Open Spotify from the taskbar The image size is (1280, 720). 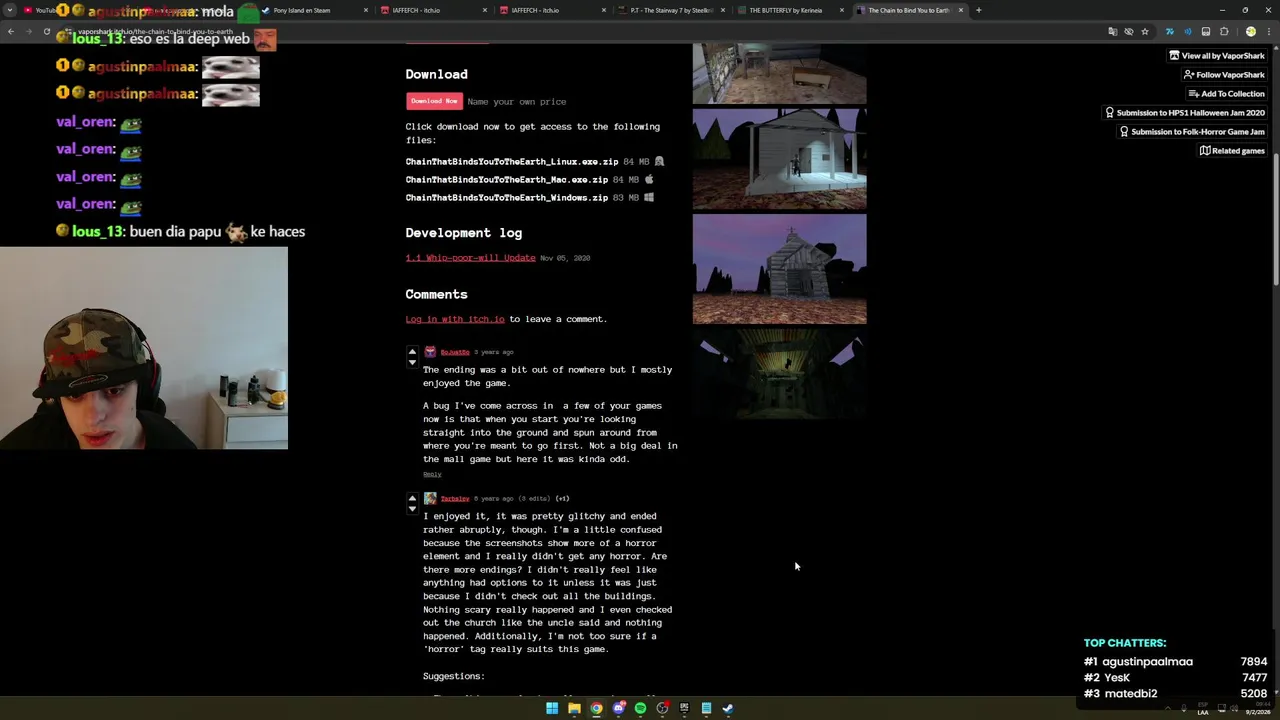pos(640,708)
